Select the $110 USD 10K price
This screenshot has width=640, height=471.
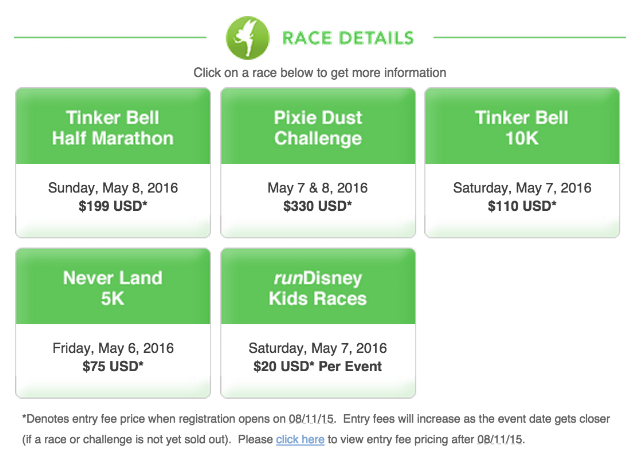[x=522, y=206]
